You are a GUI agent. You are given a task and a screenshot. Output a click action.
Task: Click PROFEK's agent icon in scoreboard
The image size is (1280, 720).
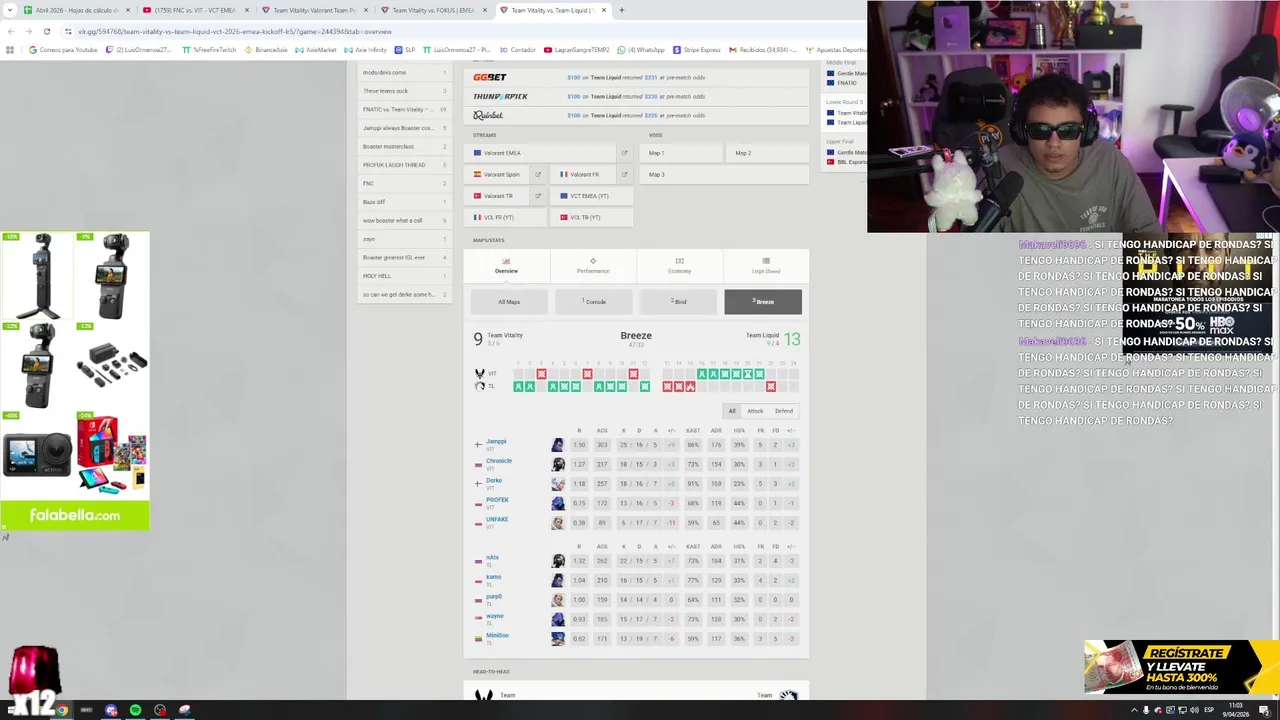(x=558, y=503)
